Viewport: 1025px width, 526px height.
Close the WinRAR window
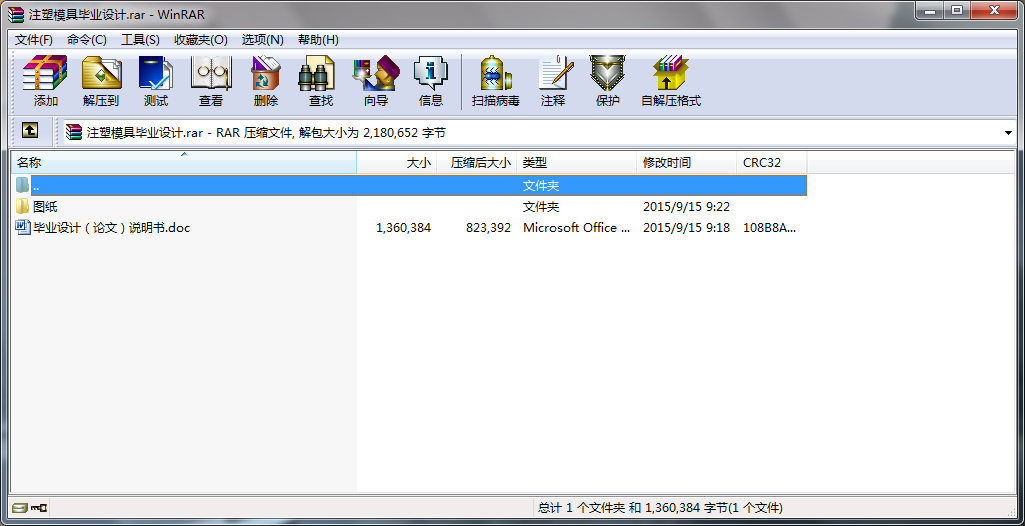click(x=996, y=11)
